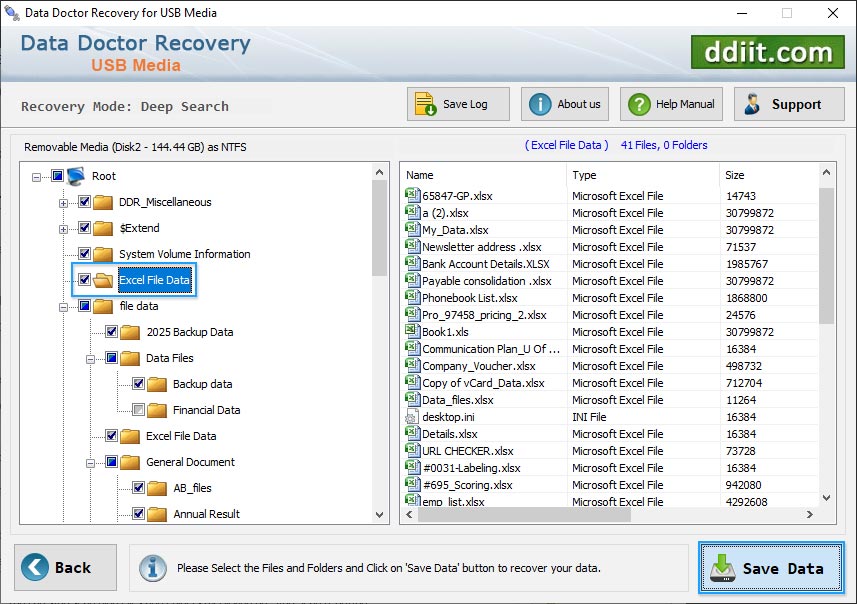857x604 pixels.
Task: Click the file list vertical scrollbar thumb
Action: [826, 256]
